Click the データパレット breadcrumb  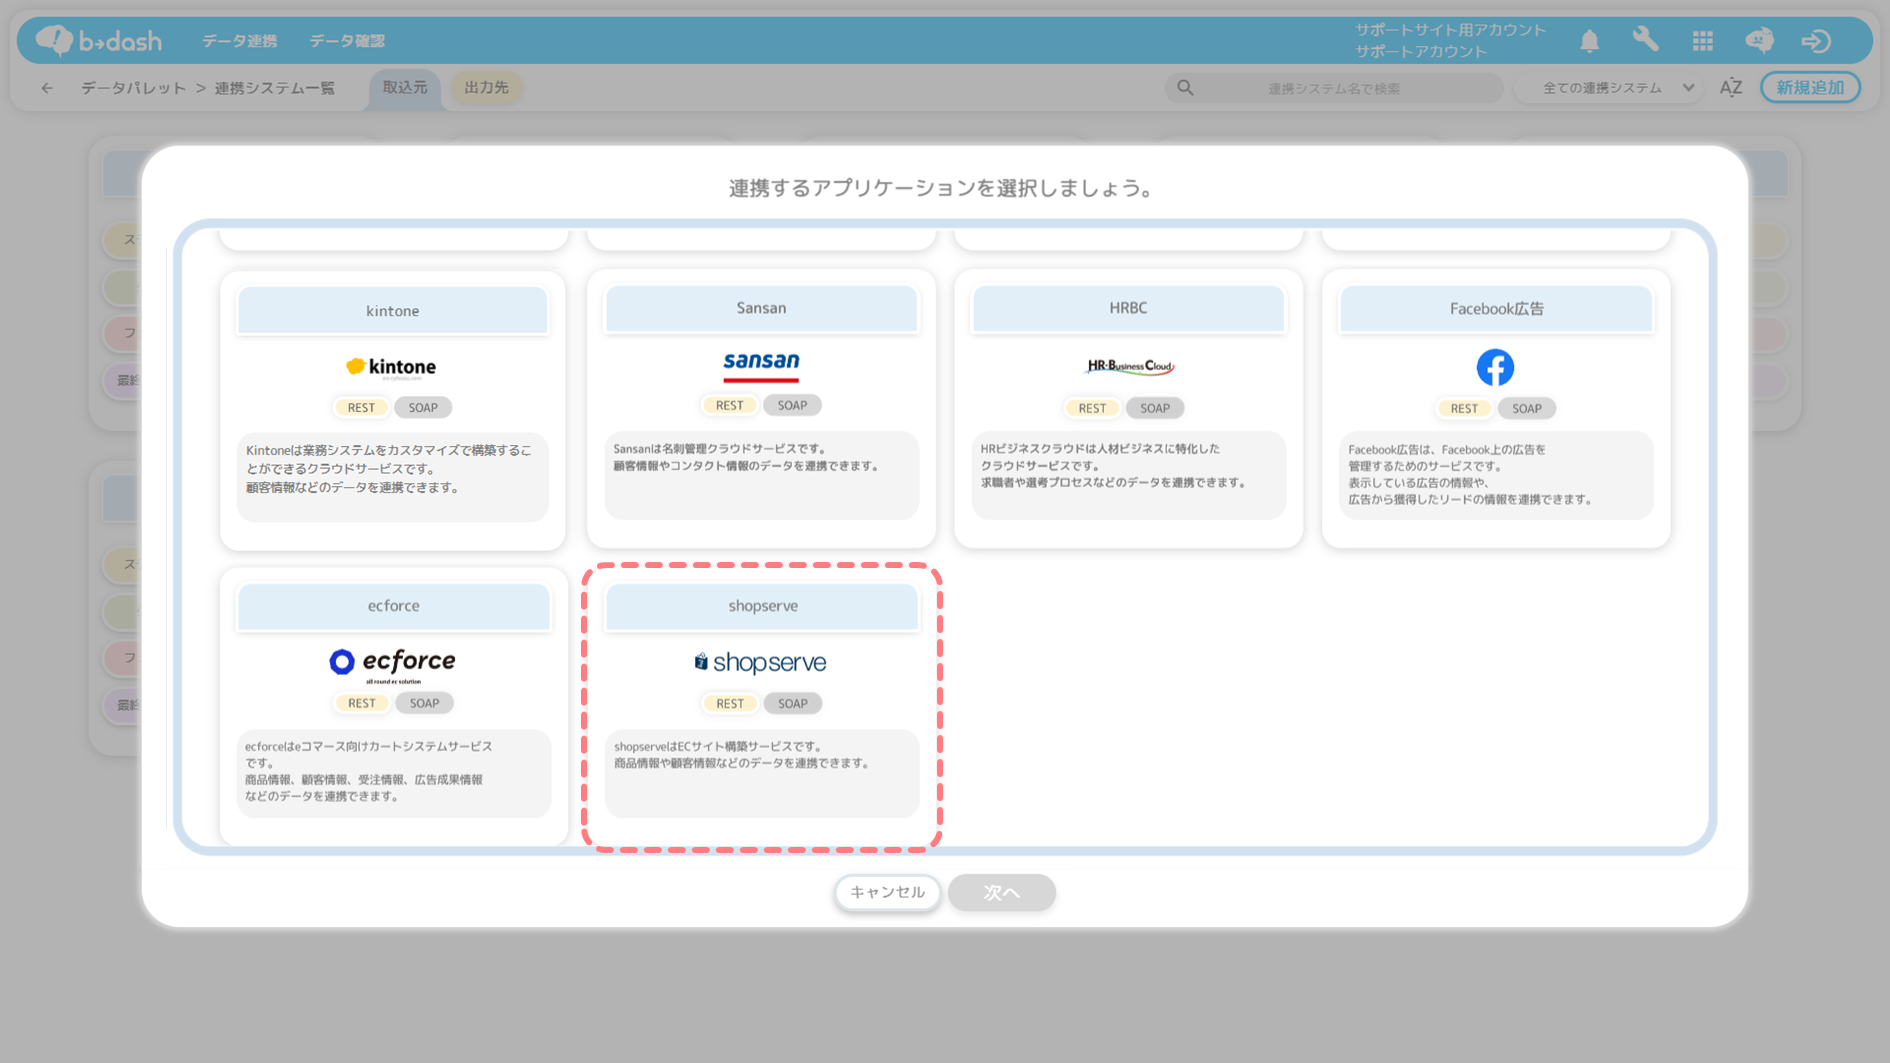[x=134, y=88]
